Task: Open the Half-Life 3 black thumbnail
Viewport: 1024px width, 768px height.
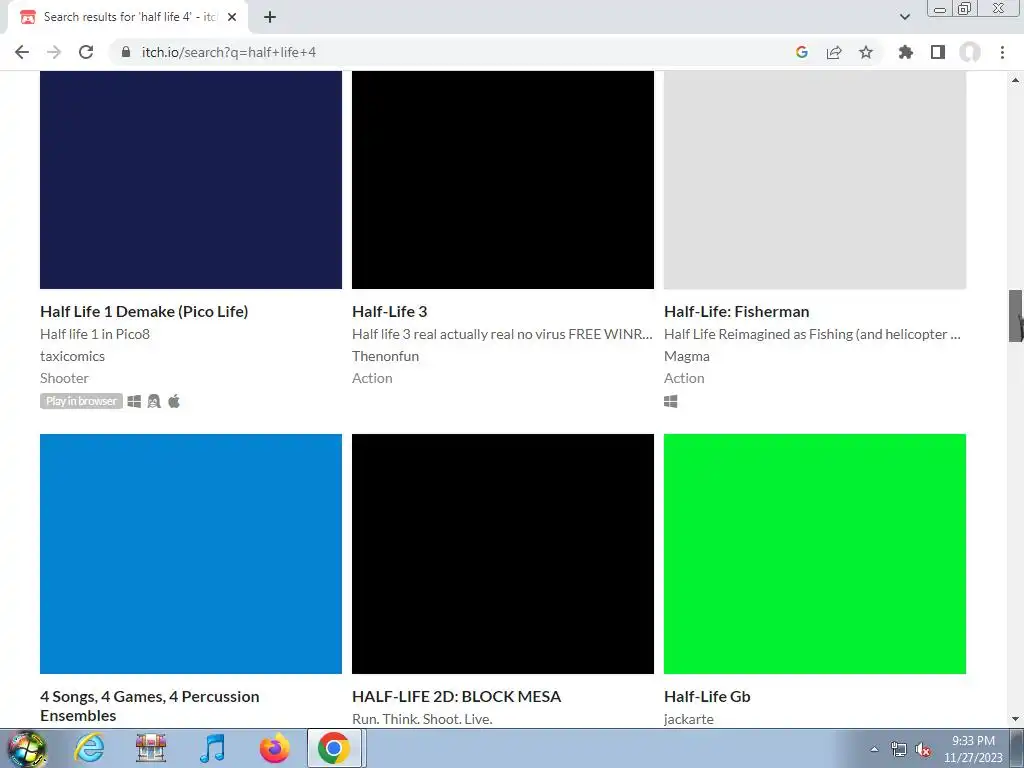Action: (x=503, y=180)
